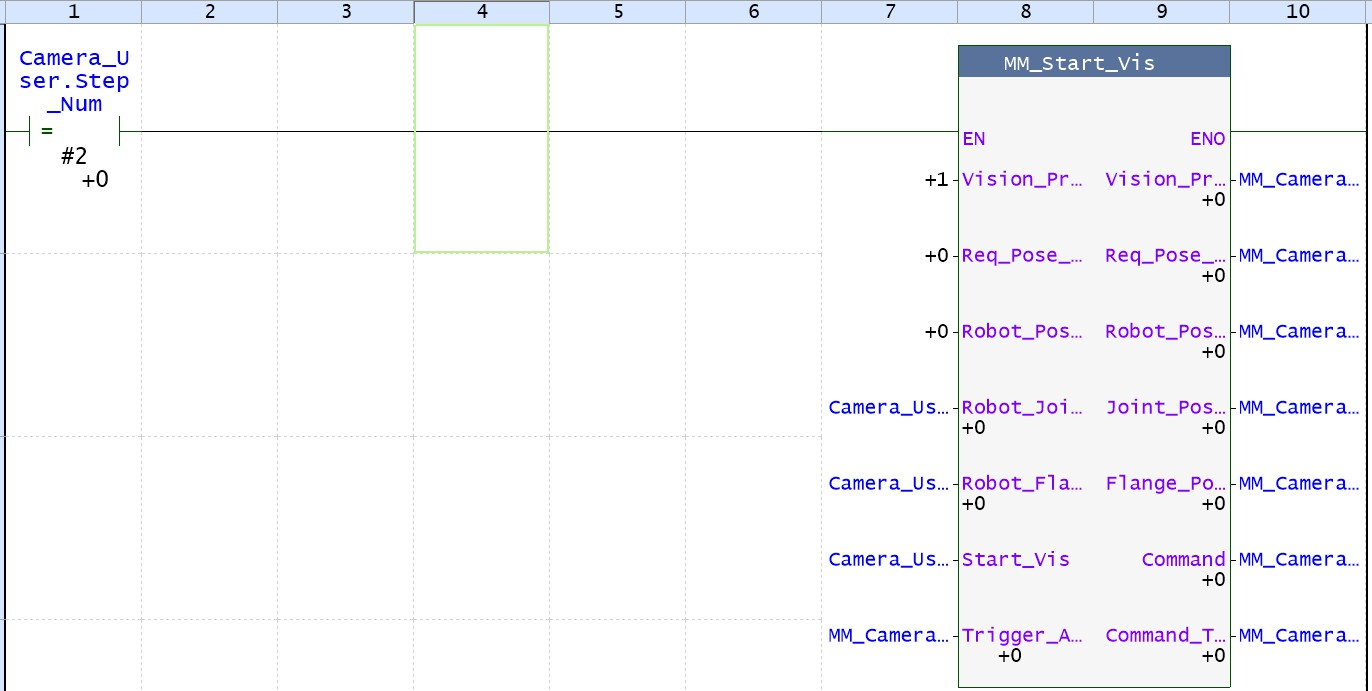Select the Camera_Us variable wired to Start_Vis

click(x=888, y=560)
